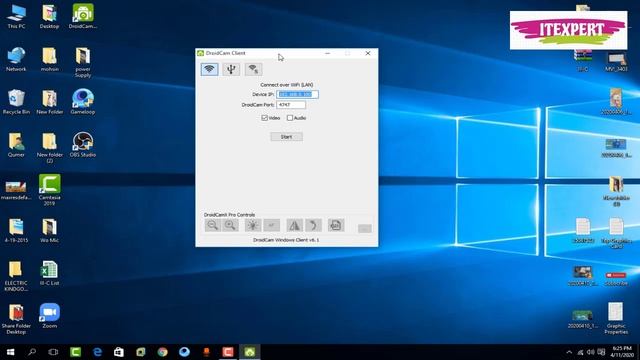
Task: Click the save JPG snapshot control icon
Action: coord(336,225)
